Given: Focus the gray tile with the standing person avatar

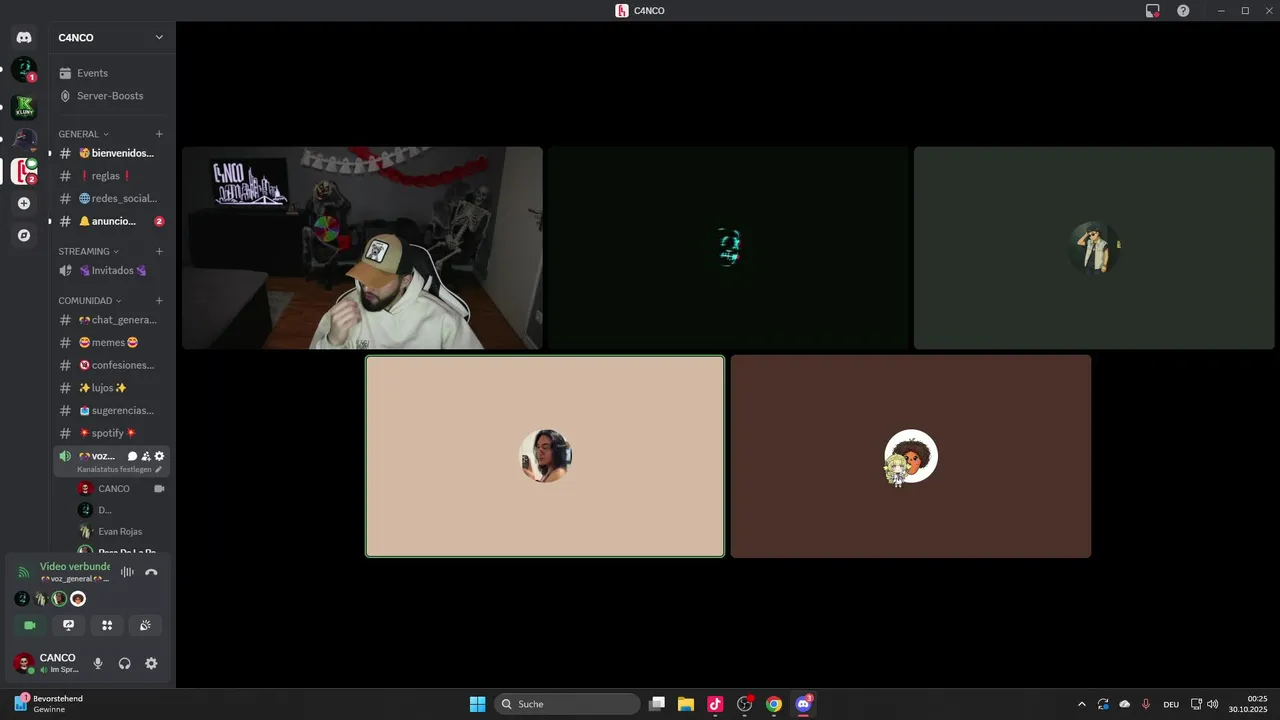Looking at the screenshot, I should click(x=1094, y=248).
